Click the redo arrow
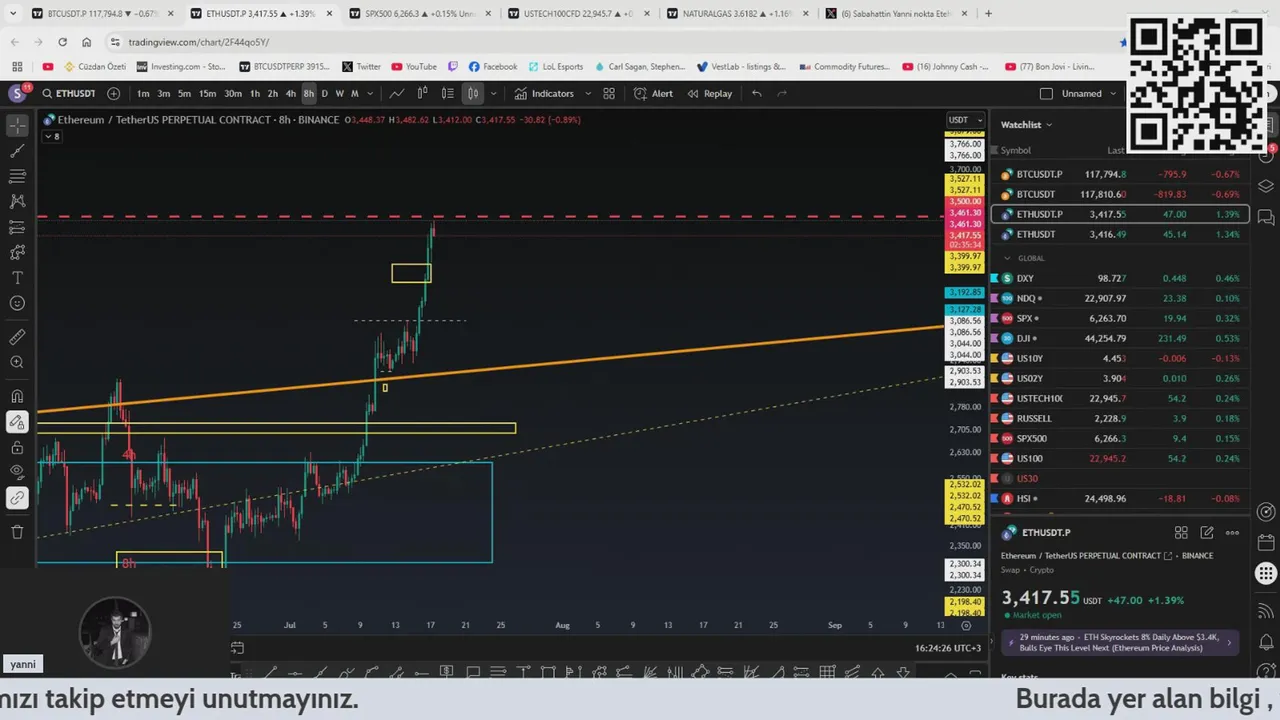This screenshot has height=720, width=1280. pos(782,93)
